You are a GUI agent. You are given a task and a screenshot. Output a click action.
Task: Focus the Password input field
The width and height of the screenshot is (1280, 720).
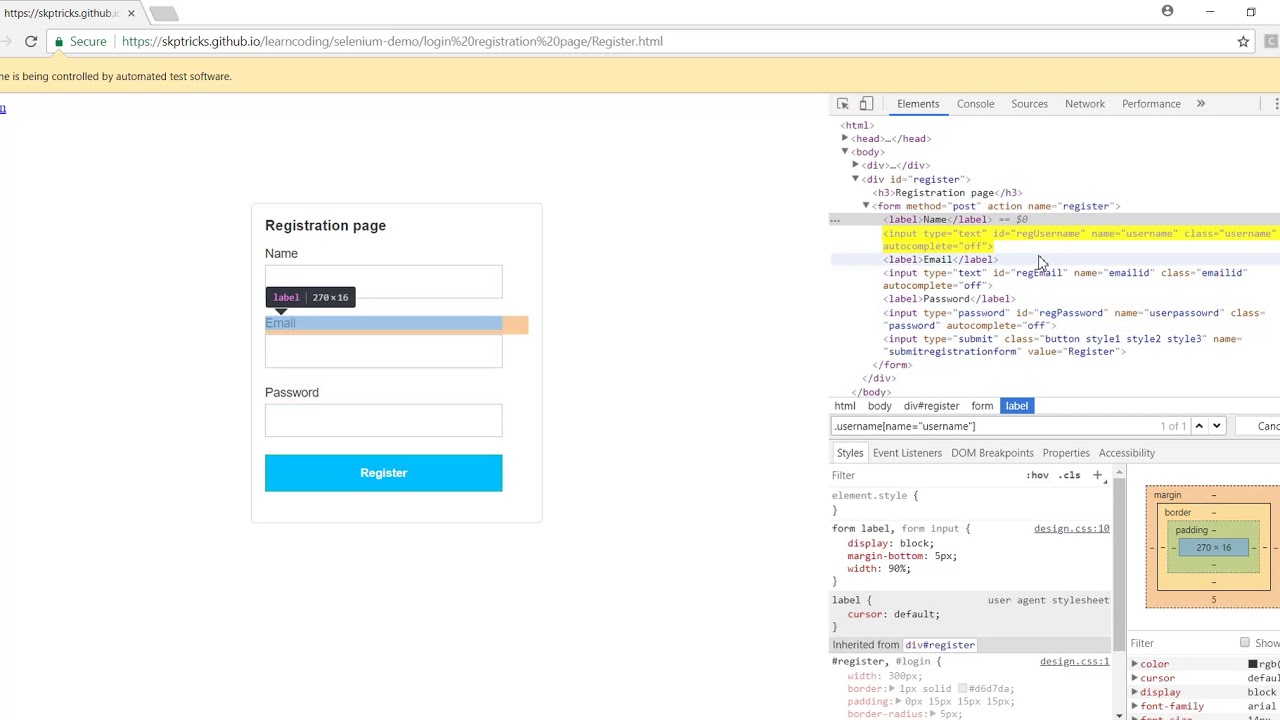(x=384, y=421)
